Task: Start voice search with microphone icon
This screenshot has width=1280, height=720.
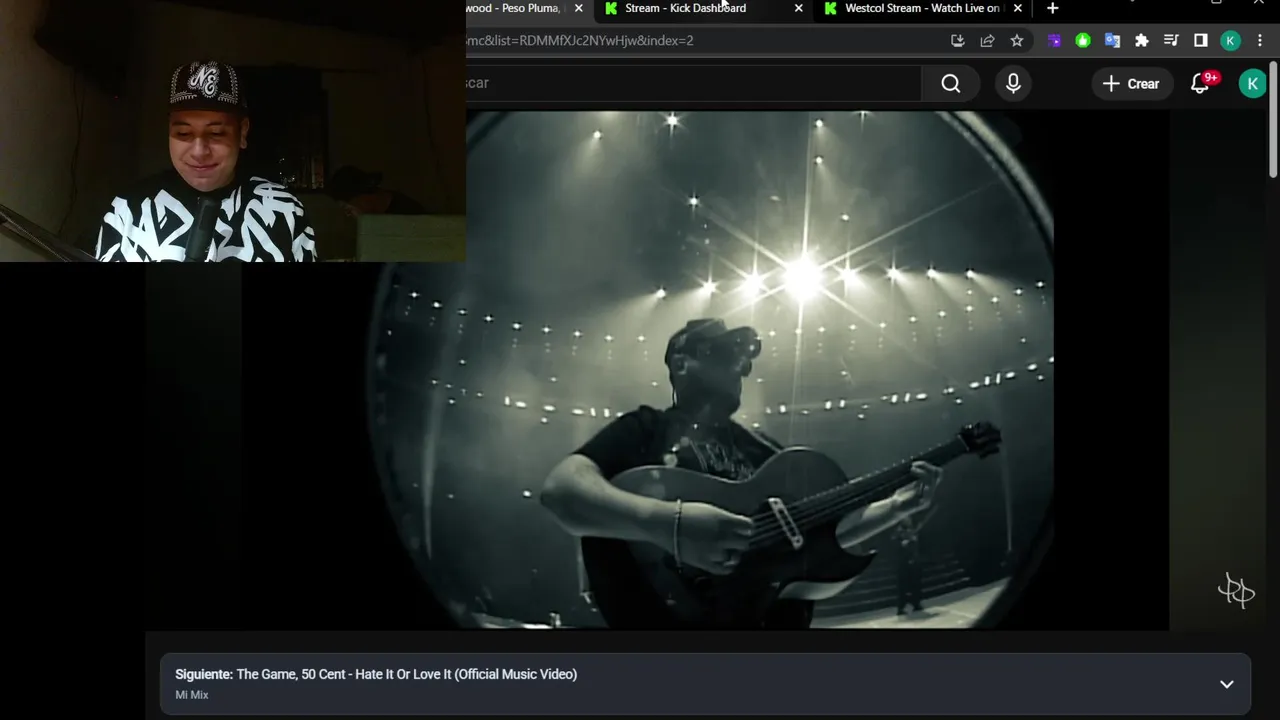Action: pyautogui.click(x=1013, y=84)
